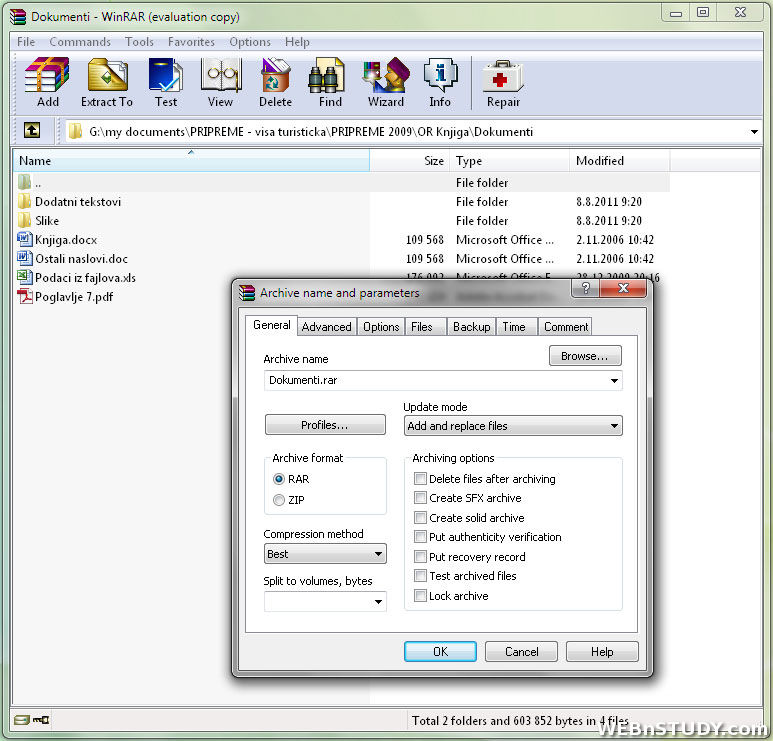Click the folder icon in the address bar
The width and height of the screenshot is (773, 741).
click(x=75, y=131)
